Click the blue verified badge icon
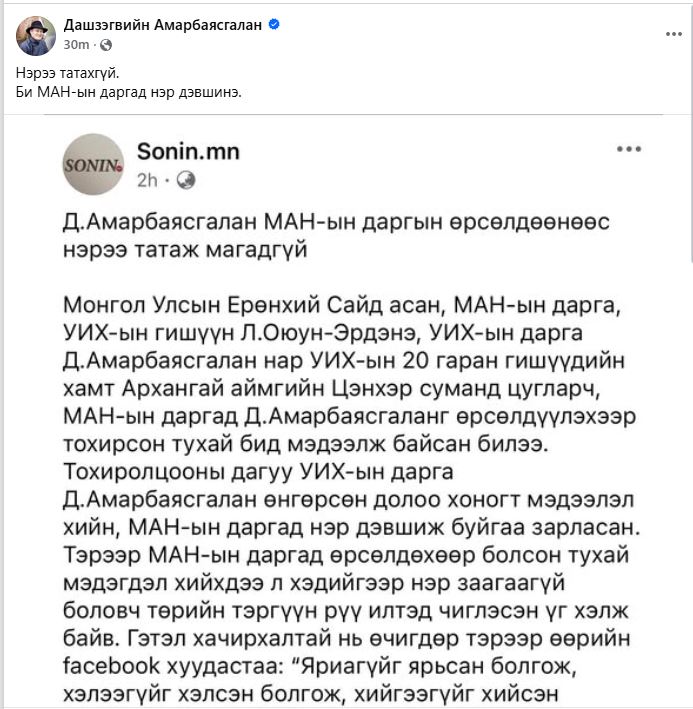693x709 pixels. 273,24
